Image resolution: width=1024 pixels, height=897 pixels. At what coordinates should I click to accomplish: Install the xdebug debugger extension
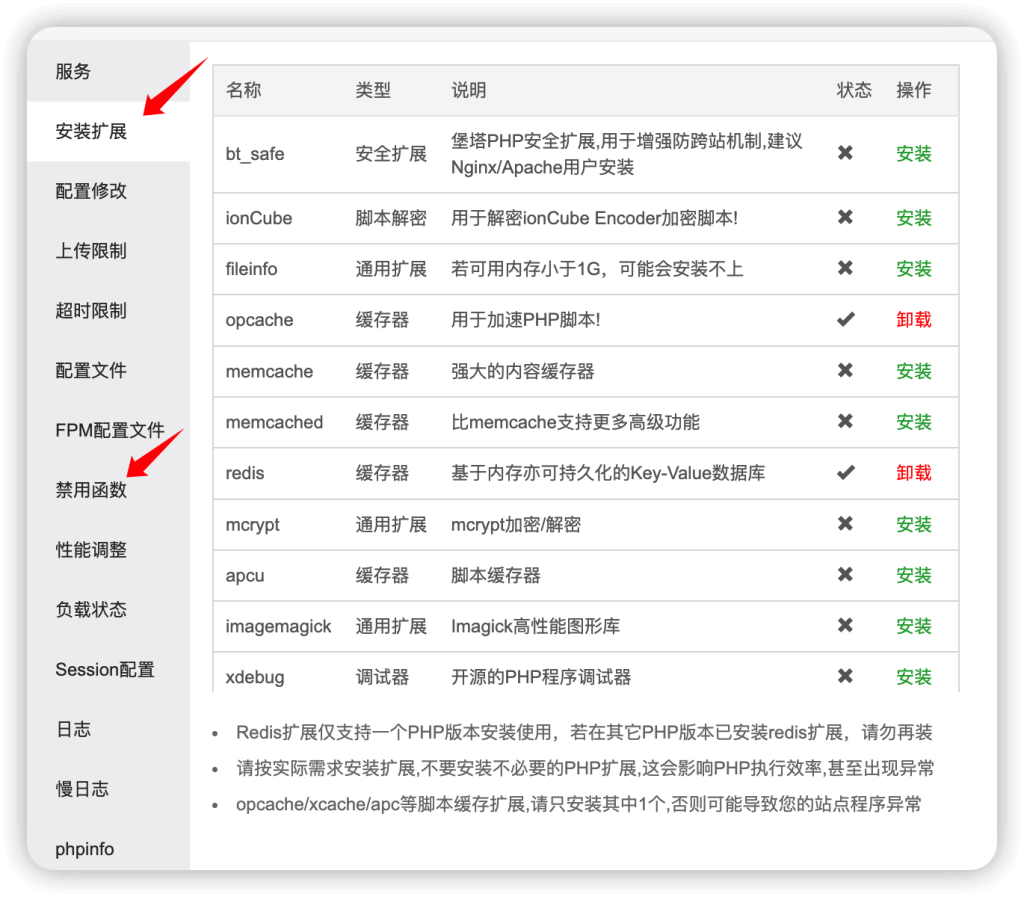(913, 677)
